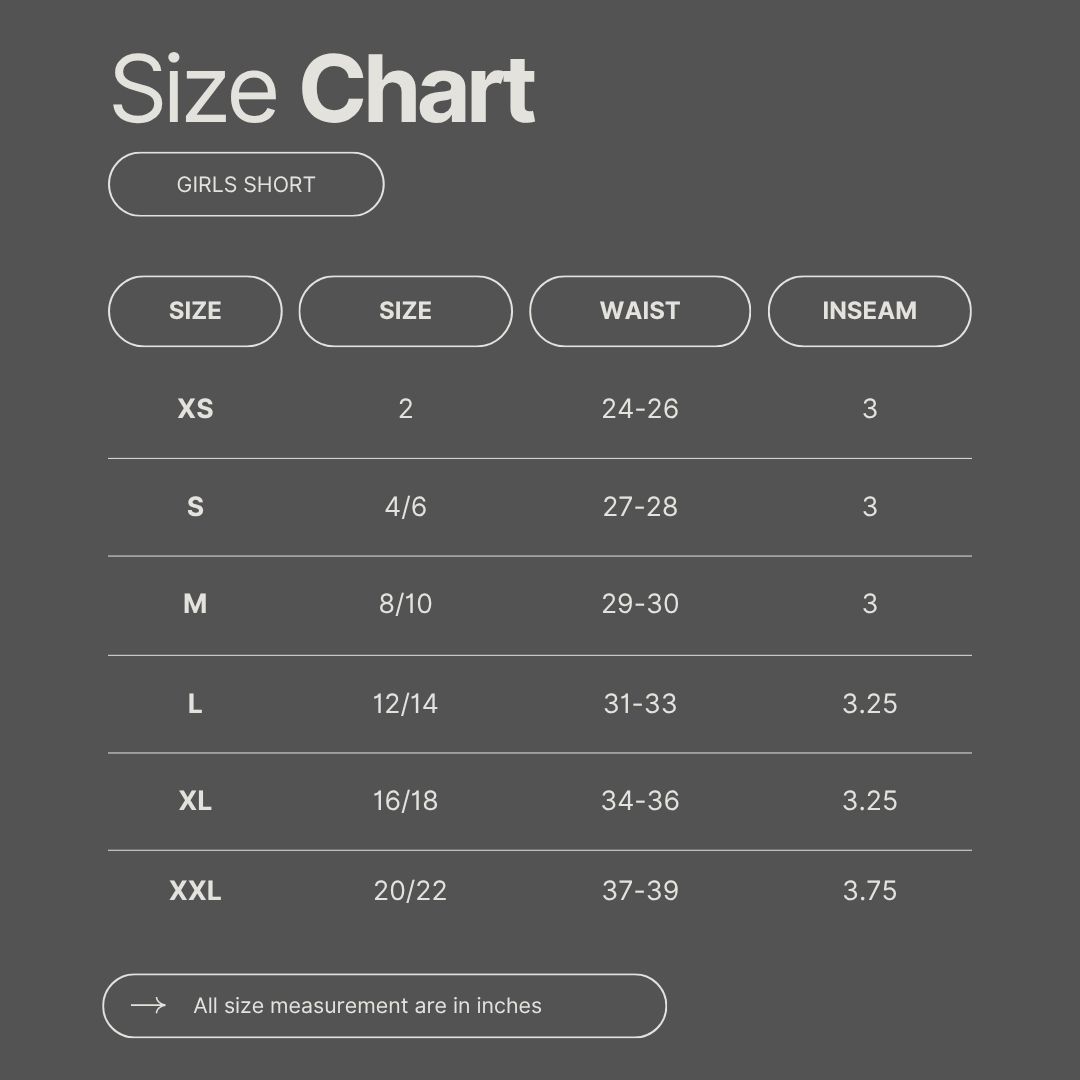
Task: Select the 3.75 inseam value
Action: coord(869,891)
